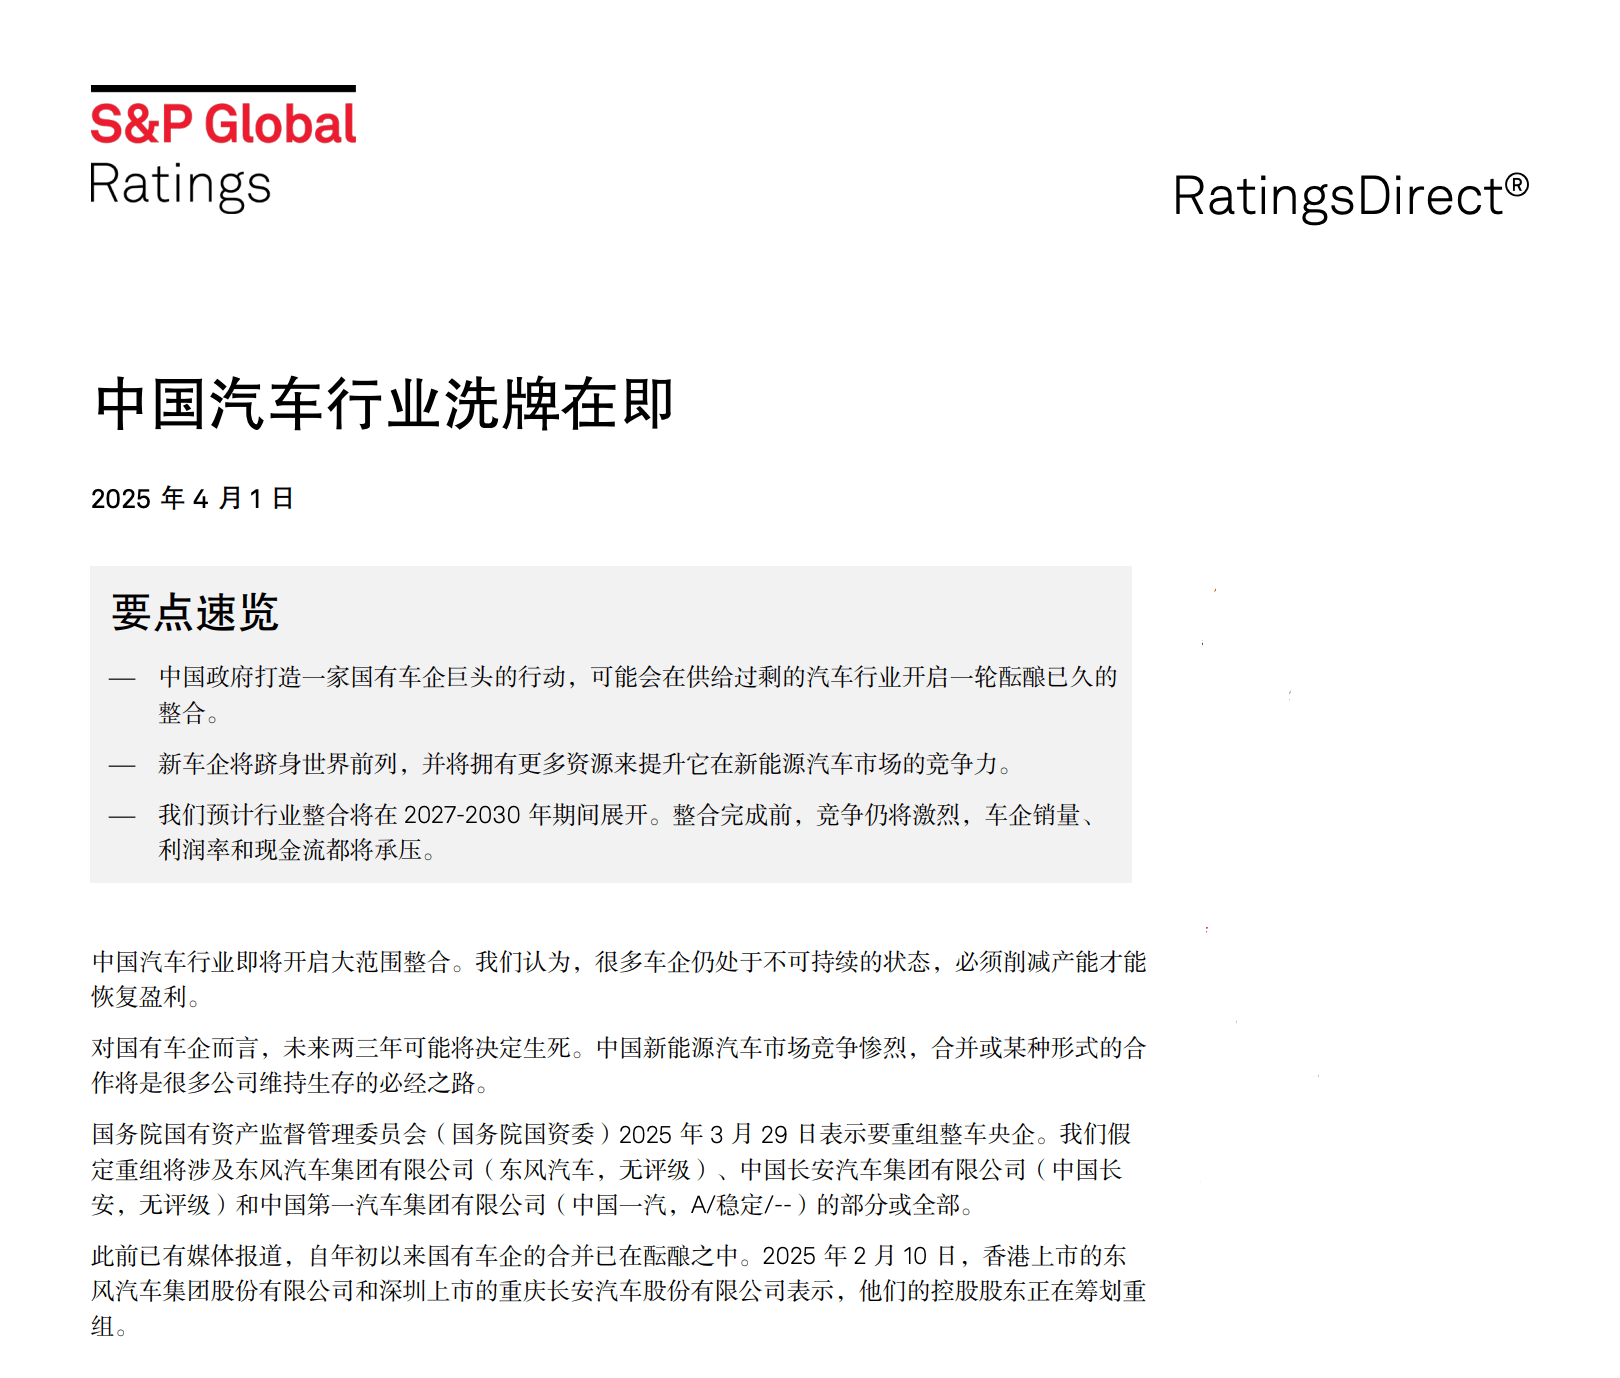The width and height of the screenshot is (1620, 1378).
Task: Click the paragraph starting 对国有车企而言
Action: tap(619, 1065)
